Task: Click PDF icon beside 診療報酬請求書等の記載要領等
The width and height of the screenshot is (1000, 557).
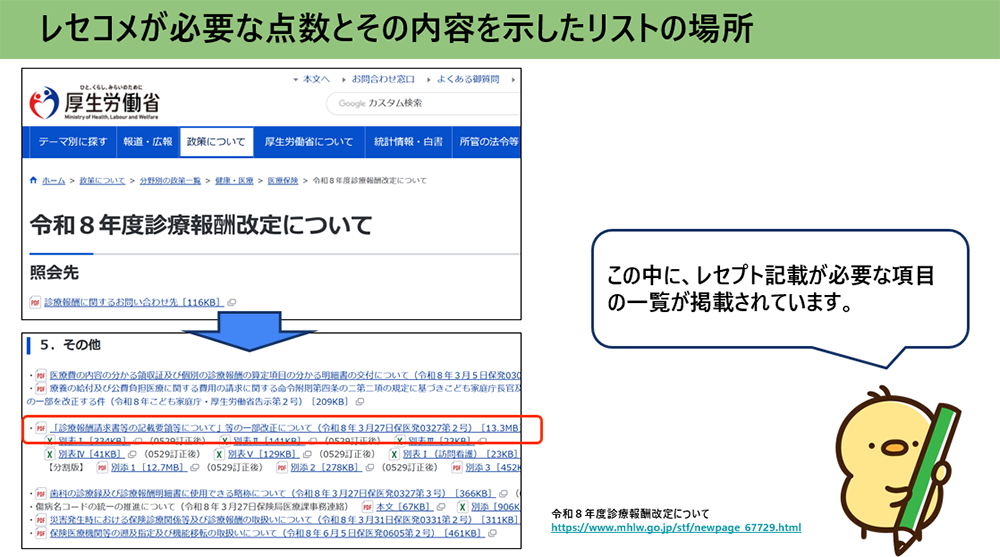Action: (x=41, y=427)
